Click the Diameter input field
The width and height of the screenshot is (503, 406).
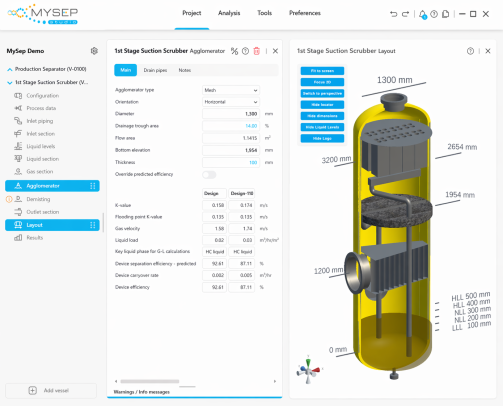click(x=231, y=114)
